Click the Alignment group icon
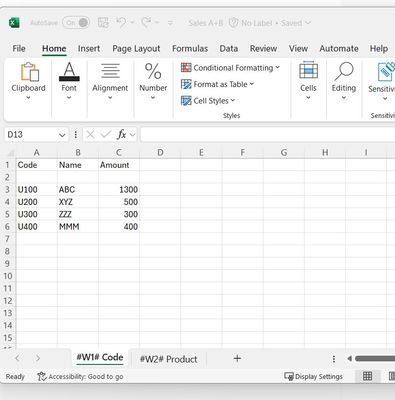Screen dimensions: 395x400 point(110,71)
